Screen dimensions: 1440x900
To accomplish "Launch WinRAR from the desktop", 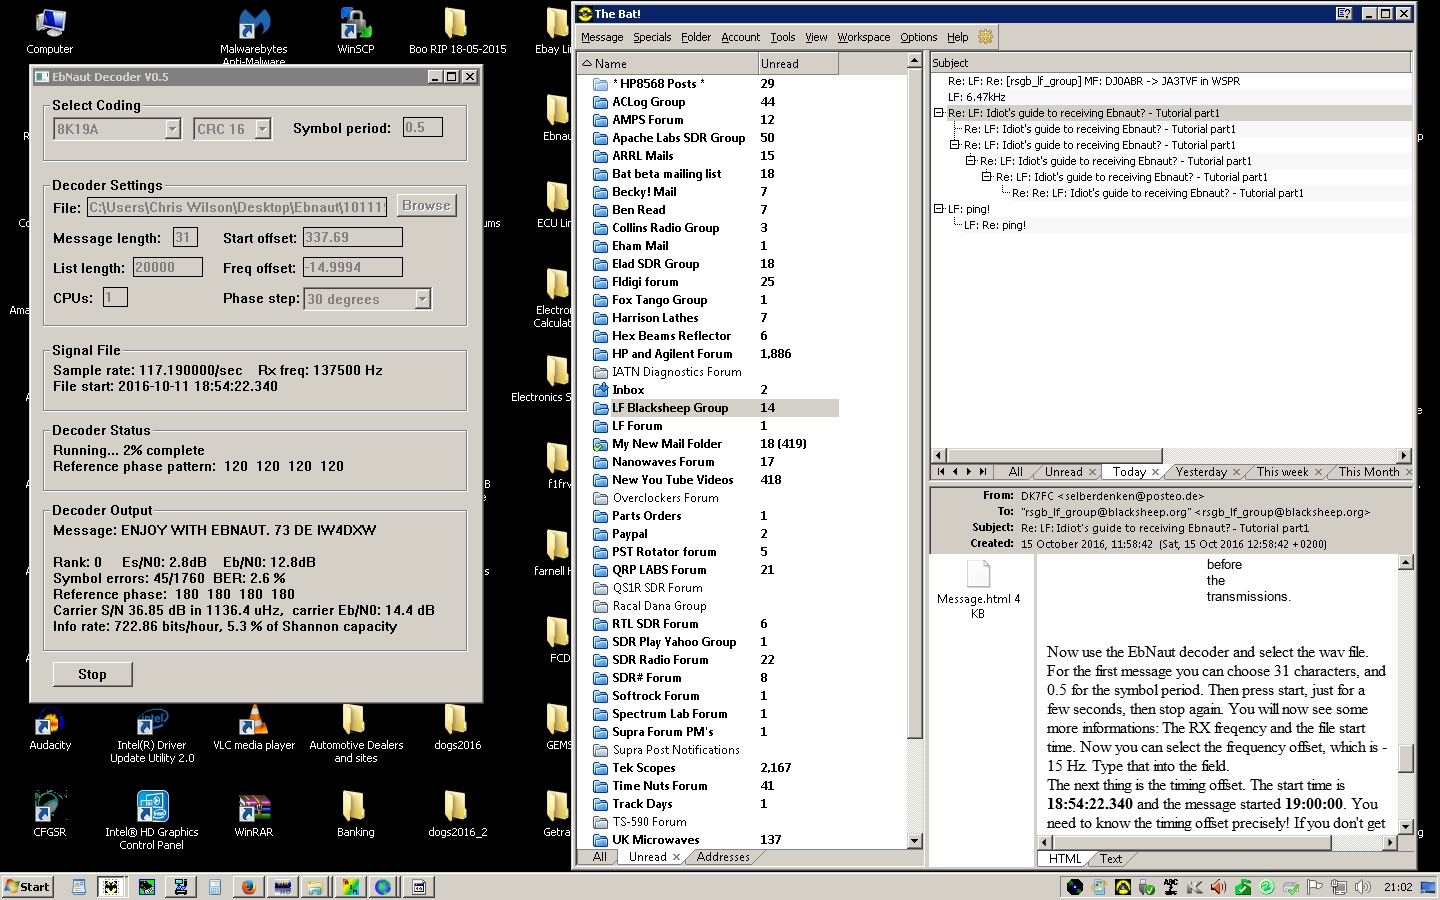I will tap(253, 815).
